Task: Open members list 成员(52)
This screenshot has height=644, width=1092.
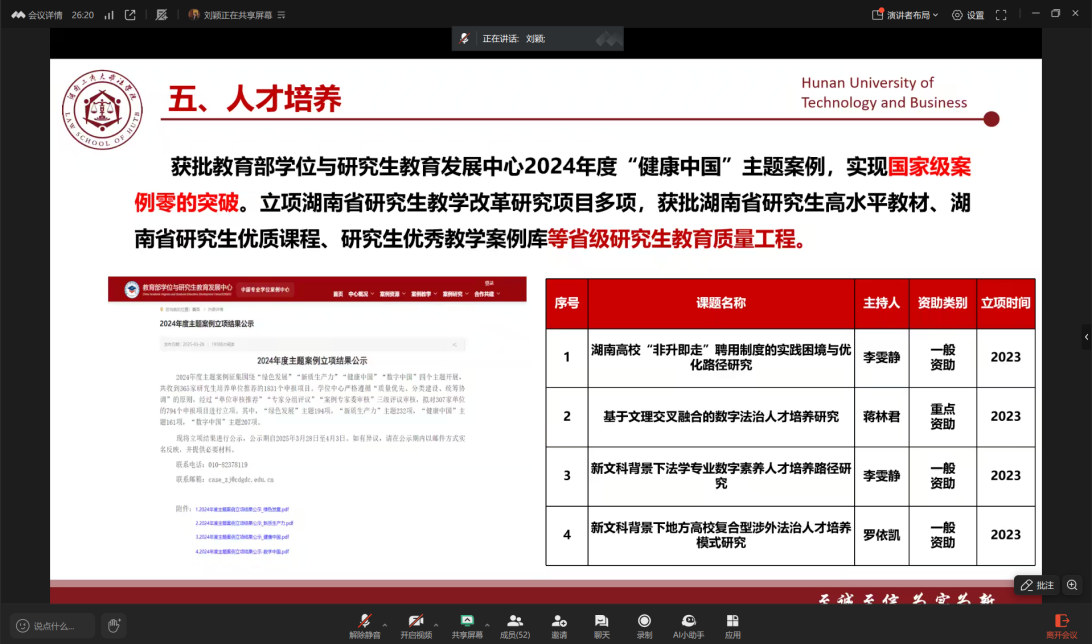Action: (x=515, y=624)
